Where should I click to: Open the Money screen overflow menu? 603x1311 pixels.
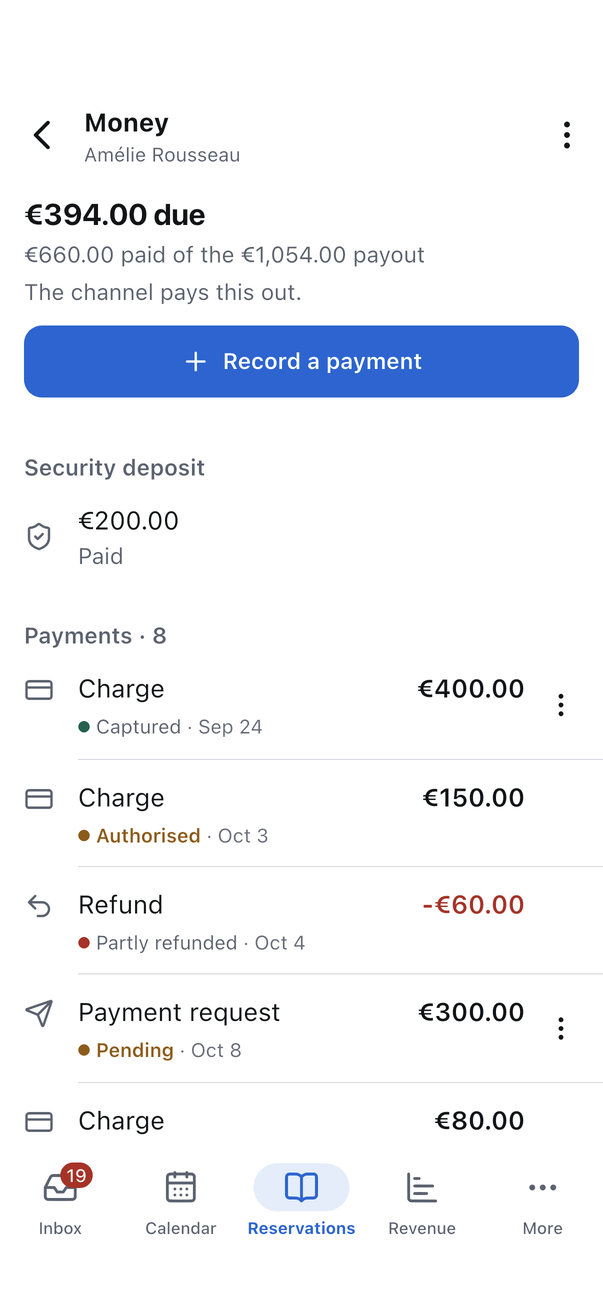566,135
